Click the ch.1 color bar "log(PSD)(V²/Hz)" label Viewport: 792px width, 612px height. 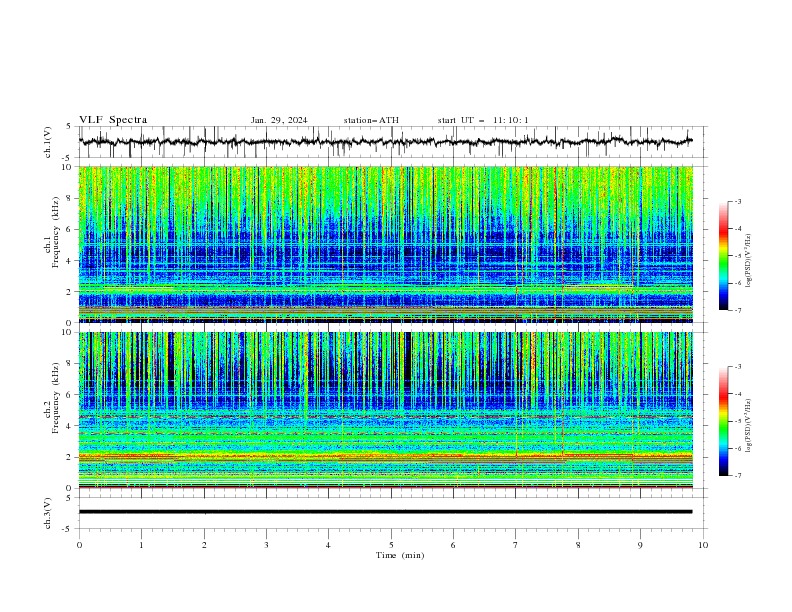click(x=749, y=261)
